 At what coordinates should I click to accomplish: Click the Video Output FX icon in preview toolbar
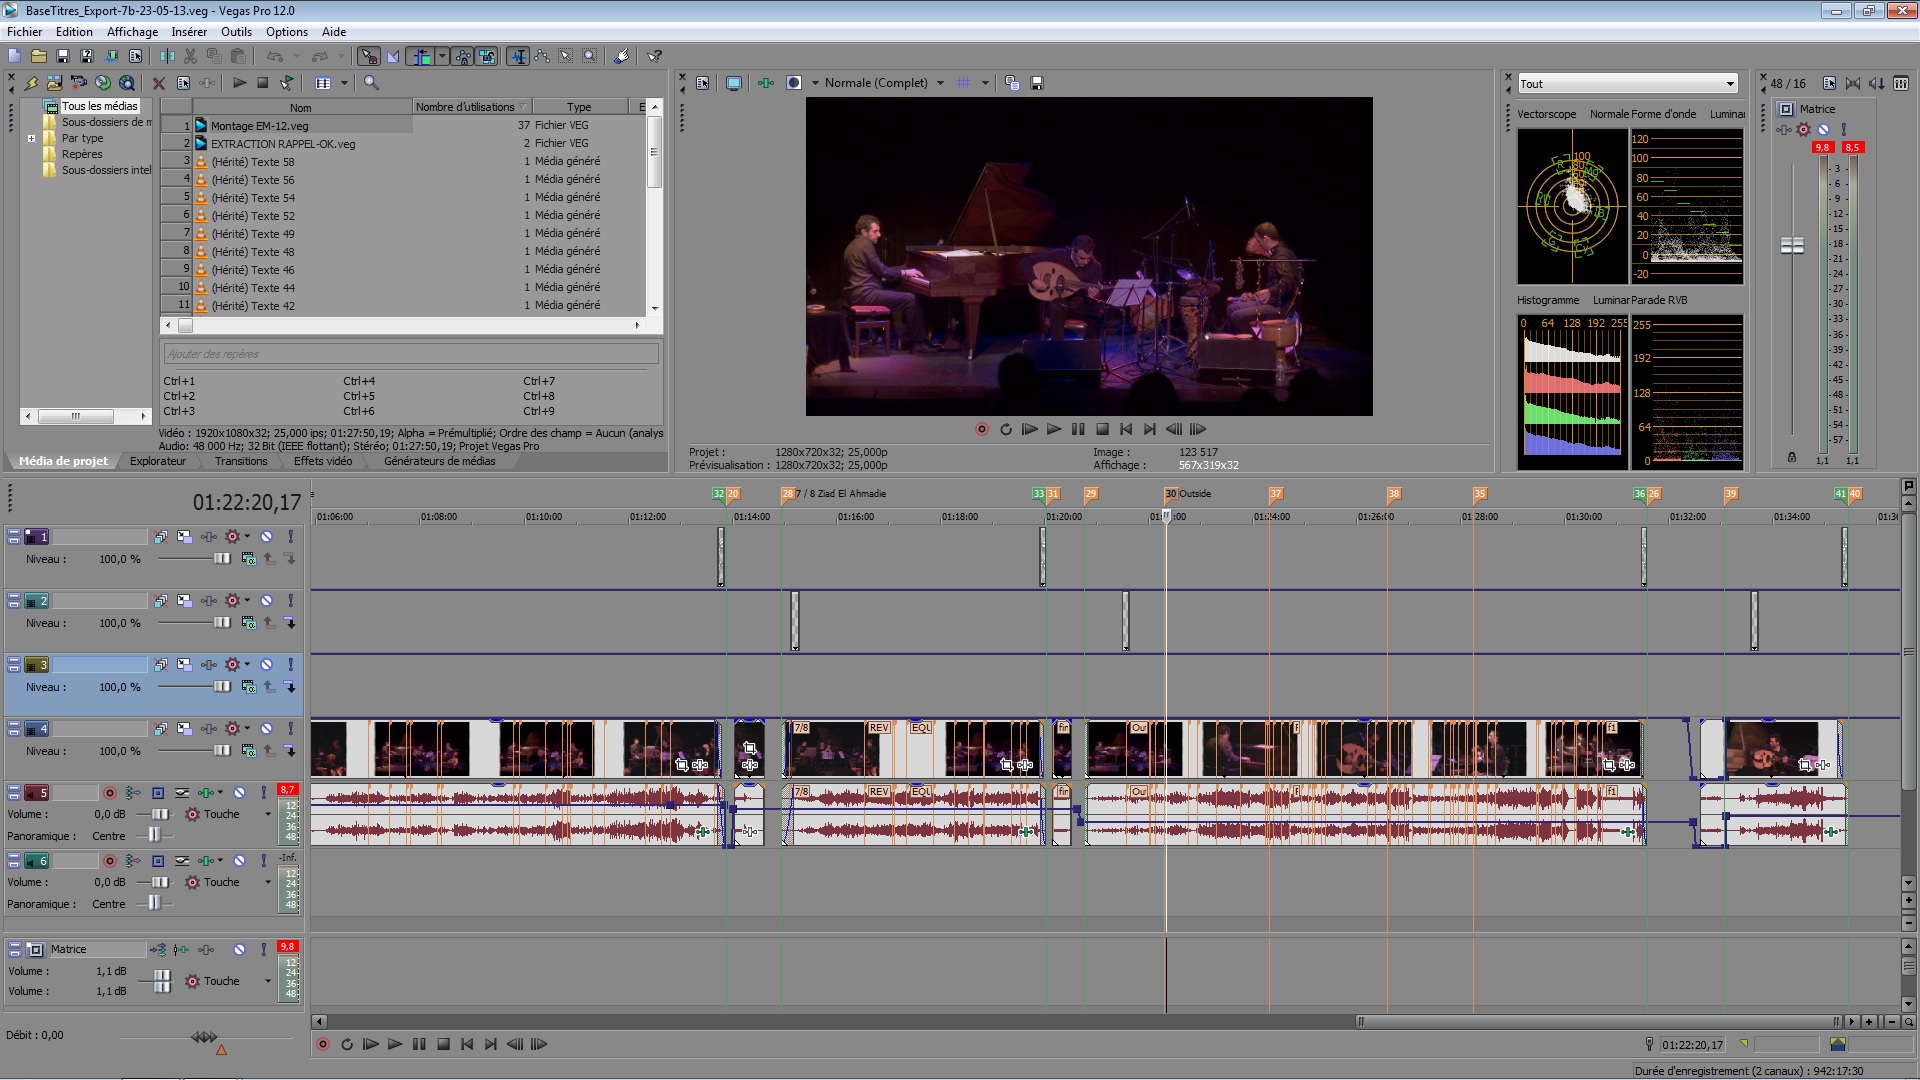point(766,83)
